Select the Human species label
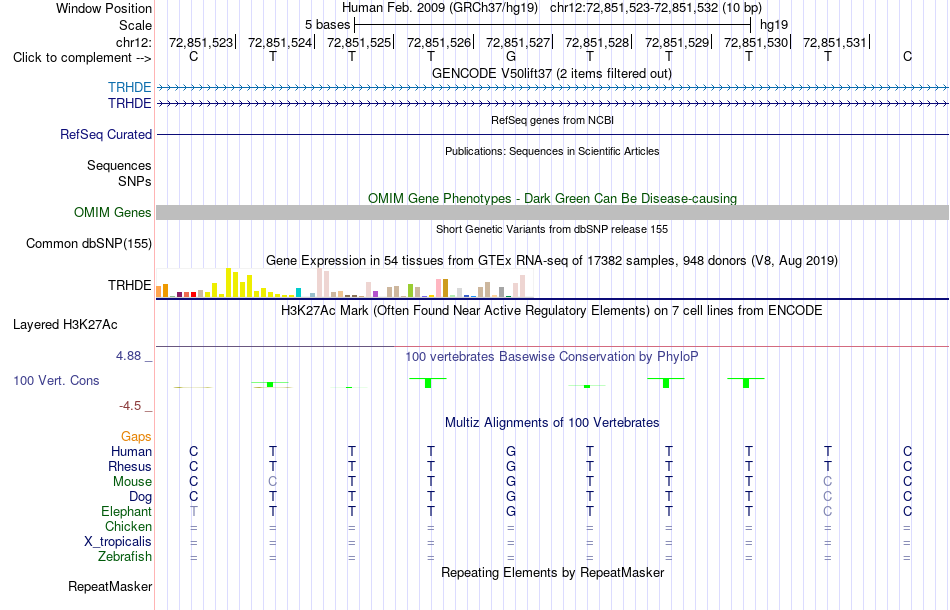 click(x=131, y=451)
